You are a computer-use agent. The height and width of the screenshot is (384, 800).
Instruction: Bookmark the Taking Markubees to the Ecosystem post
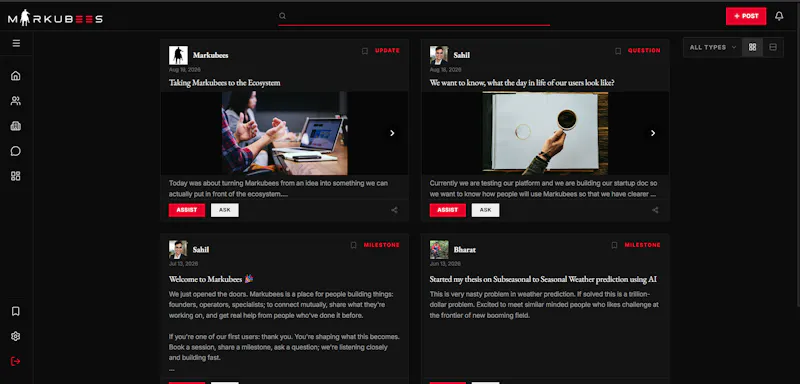click(x=365, y=51)
